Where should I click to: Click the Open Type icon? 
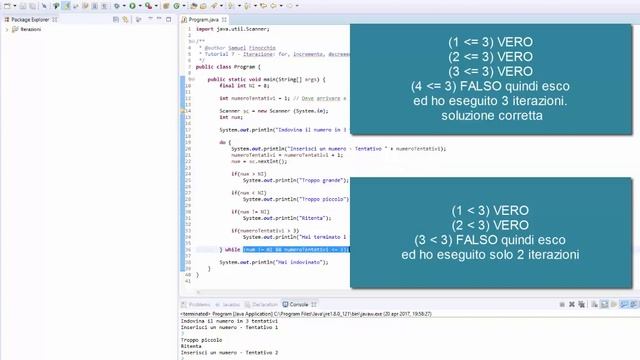(x=193, y=6)
